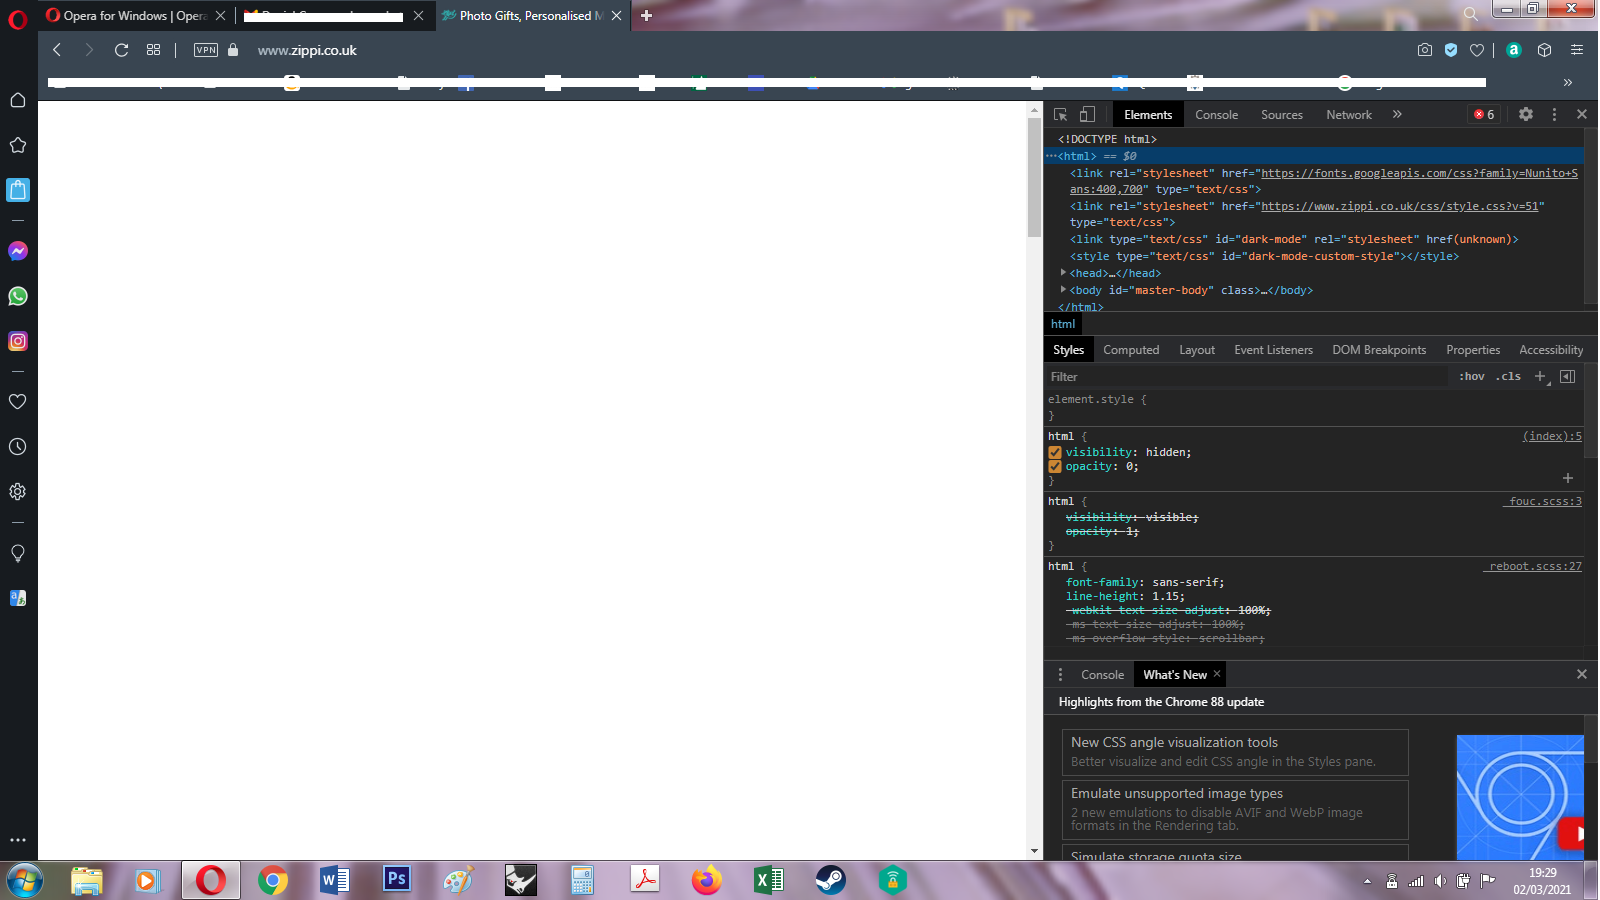Open WhatsApp in the sidebar
1600x900 pixels.
[x=18, y=296]
